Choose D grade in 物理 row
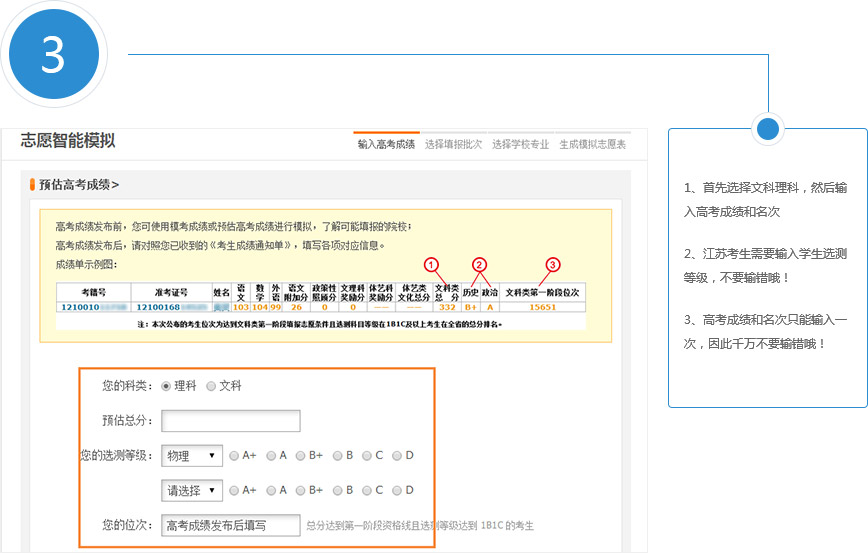The width and height of the screenshot is (868, 553). pos(397,456)
